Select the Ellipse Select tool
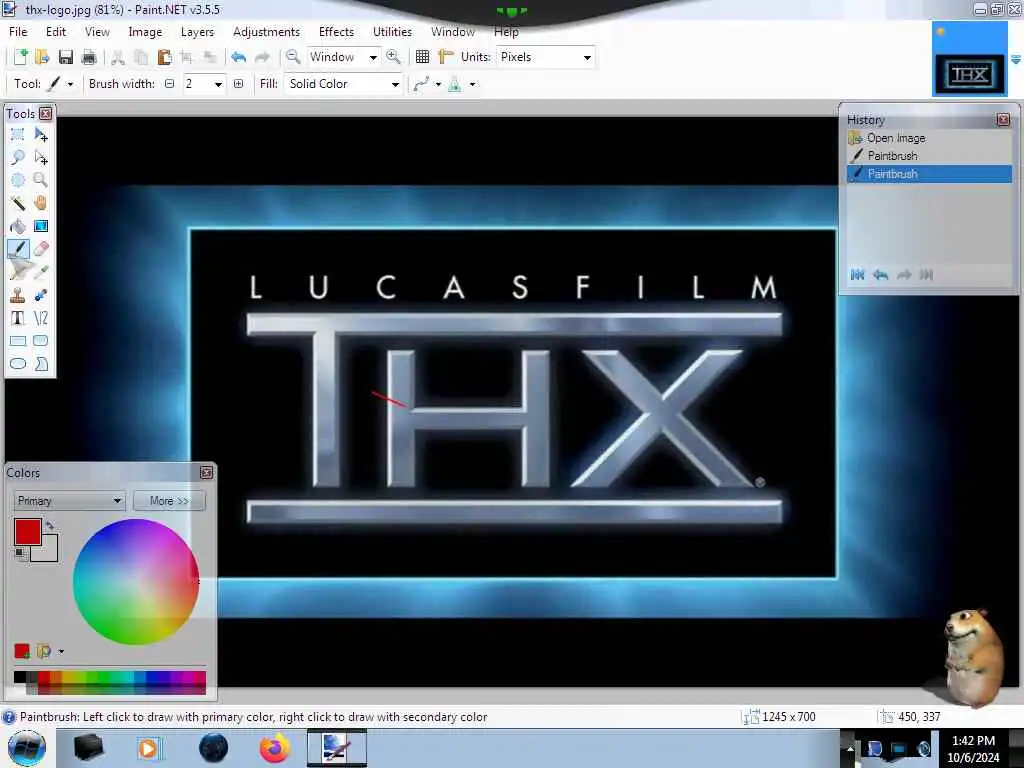The width and height of the screenshot is (1024, 768). (18, 180)
